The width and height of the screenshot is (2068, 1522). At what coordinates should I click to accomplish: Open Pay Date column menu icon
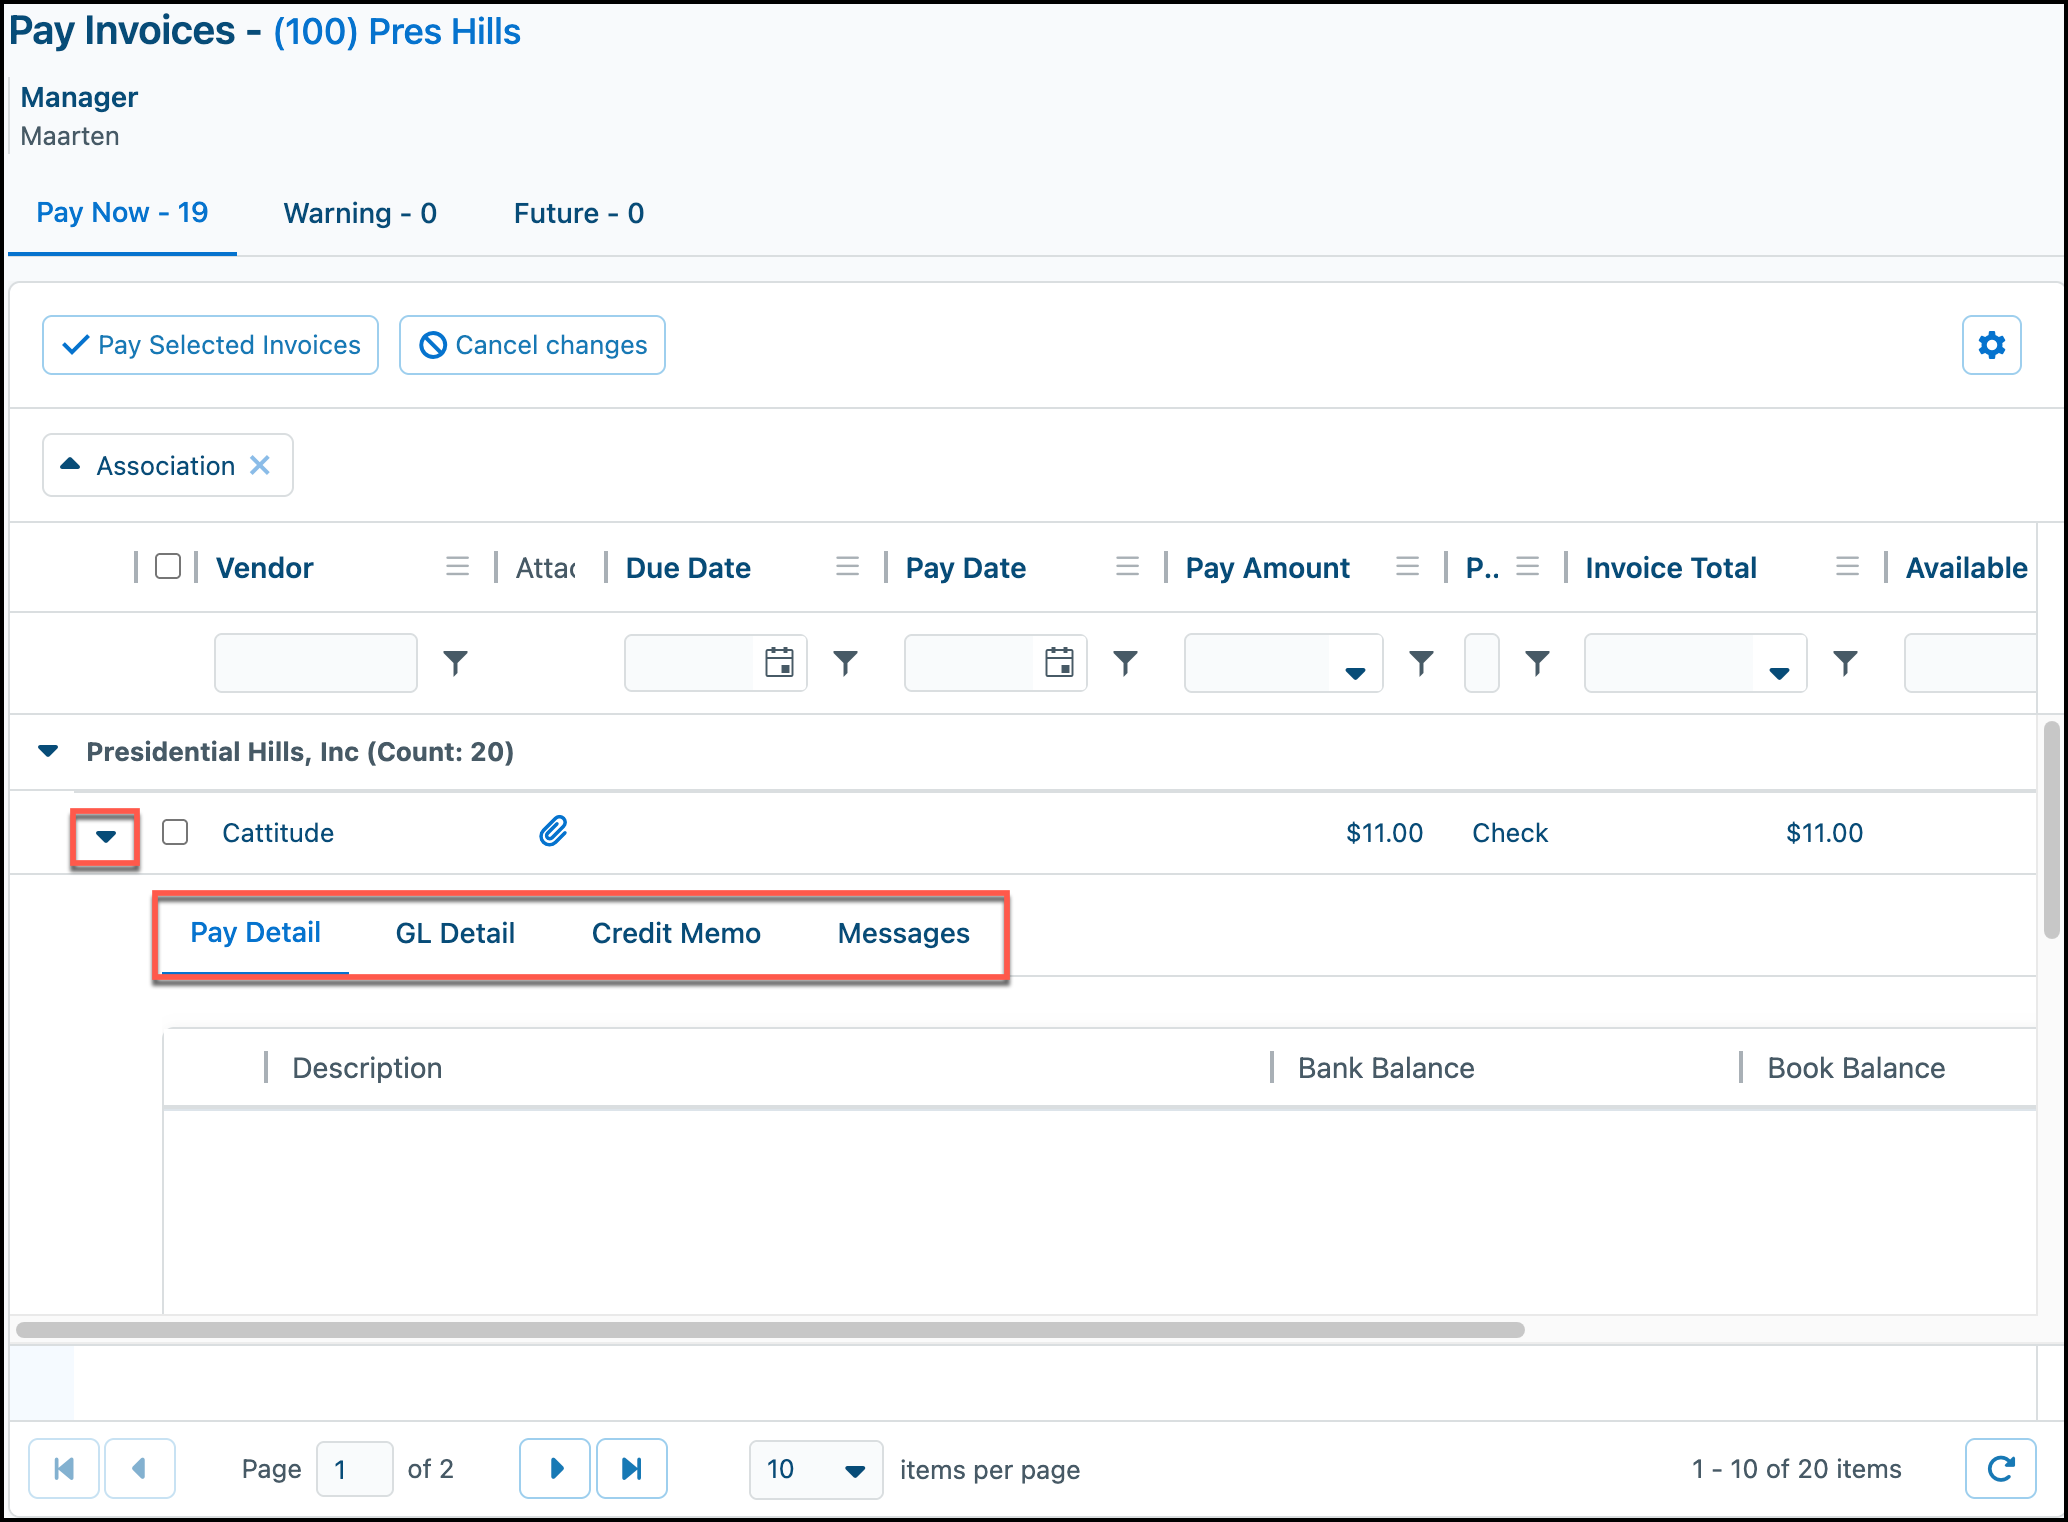point(1127,567)
